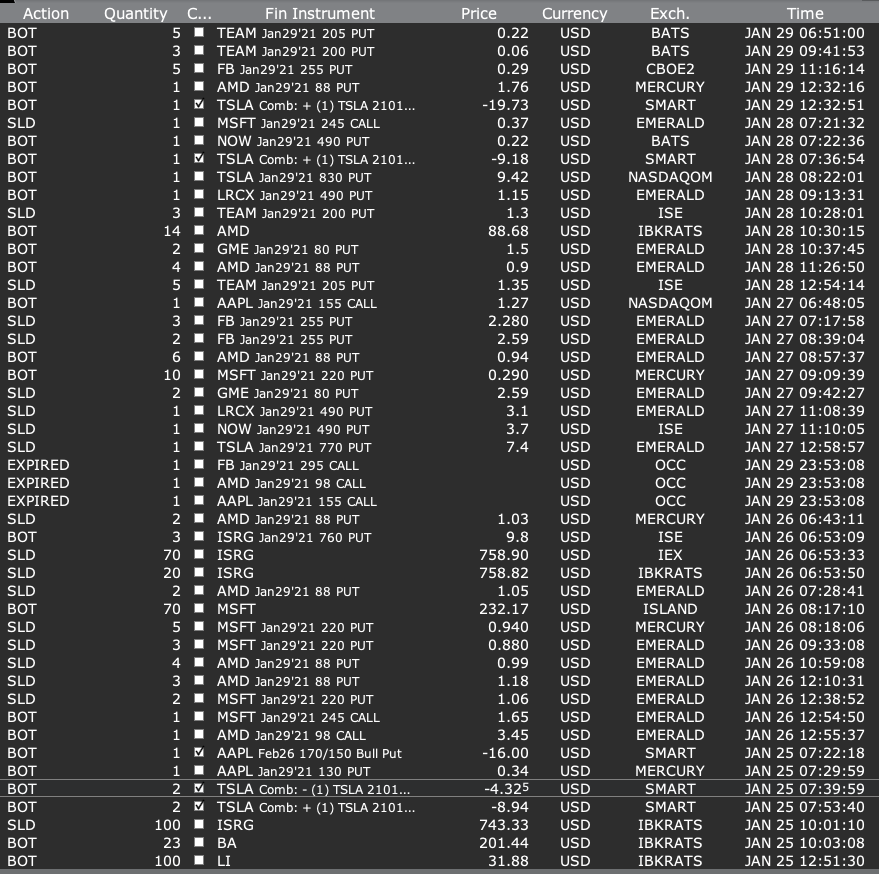Select LRCX Jan29'21 490 PUT sold at 3.1
The height and width of the screenshot is (874, 879).
point(294,411)
